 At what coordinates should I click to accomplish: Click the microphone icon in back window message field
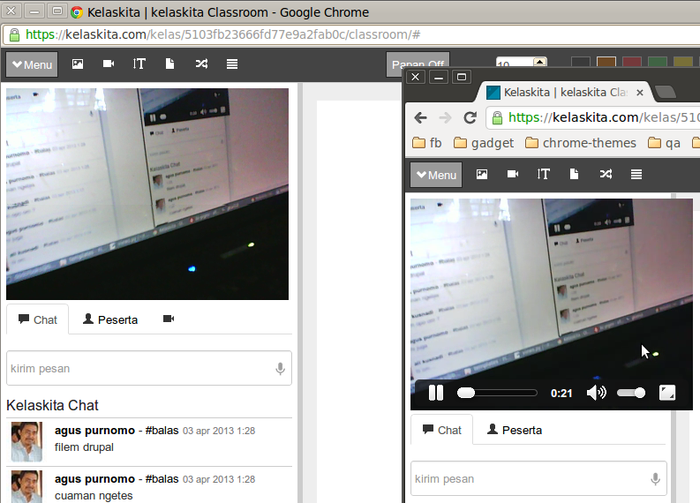(x=280, y=369)
